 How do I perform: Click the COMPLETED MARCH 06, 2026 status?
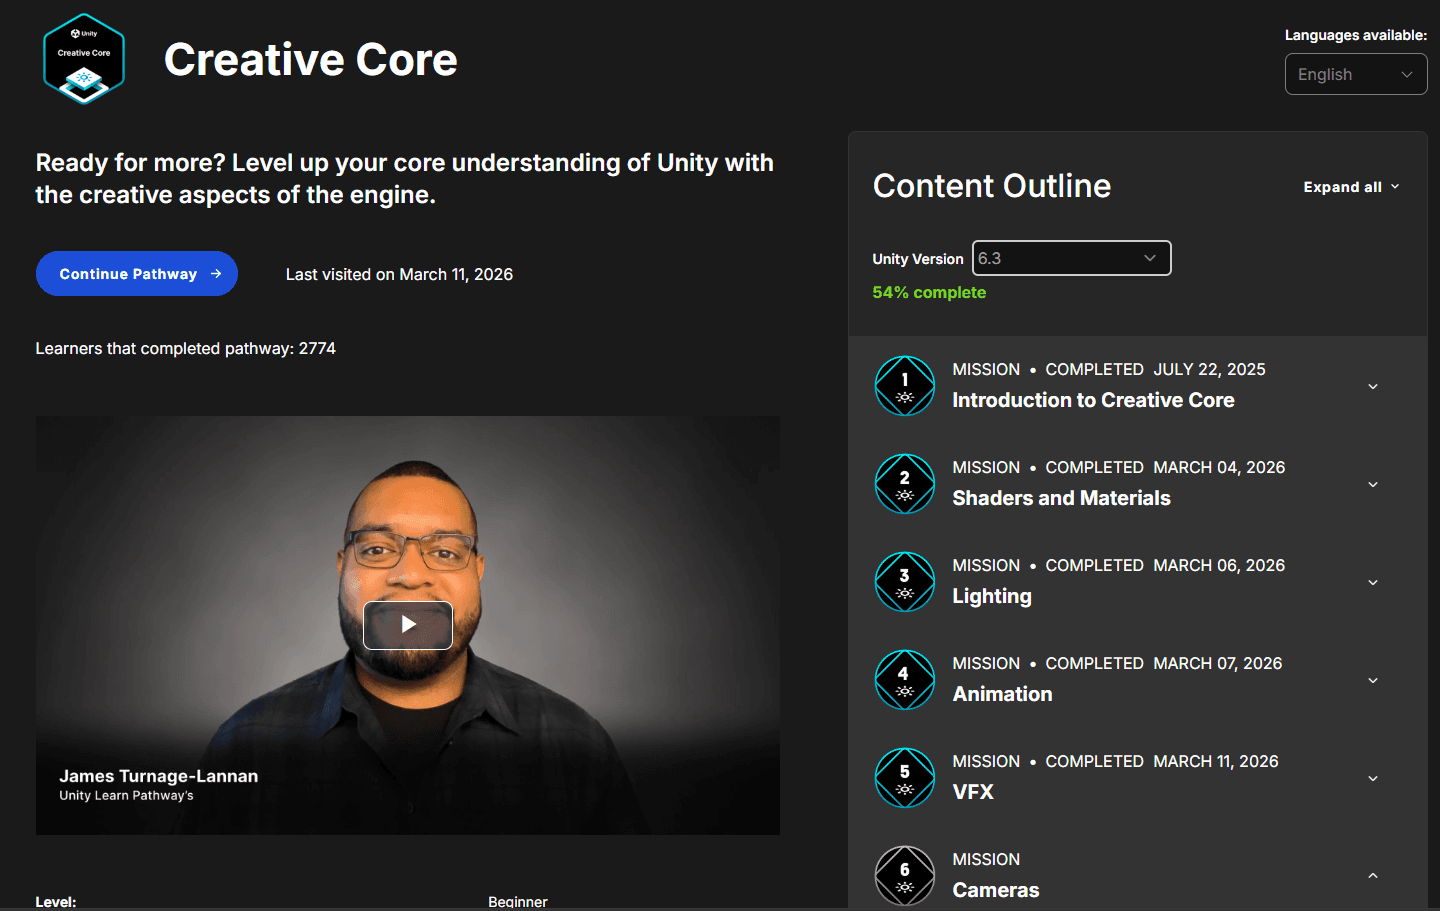(1165, 565)
